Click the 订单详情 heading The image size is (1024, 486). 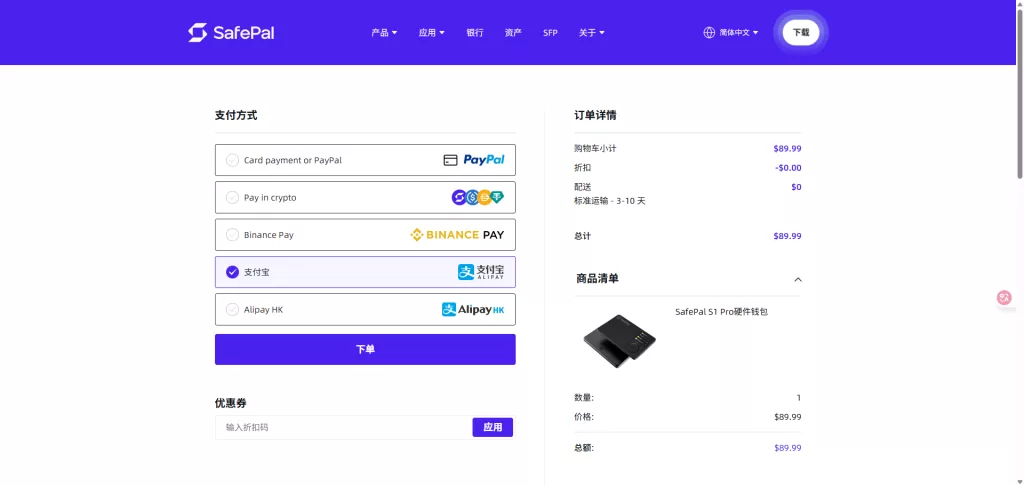click(595, 116)
